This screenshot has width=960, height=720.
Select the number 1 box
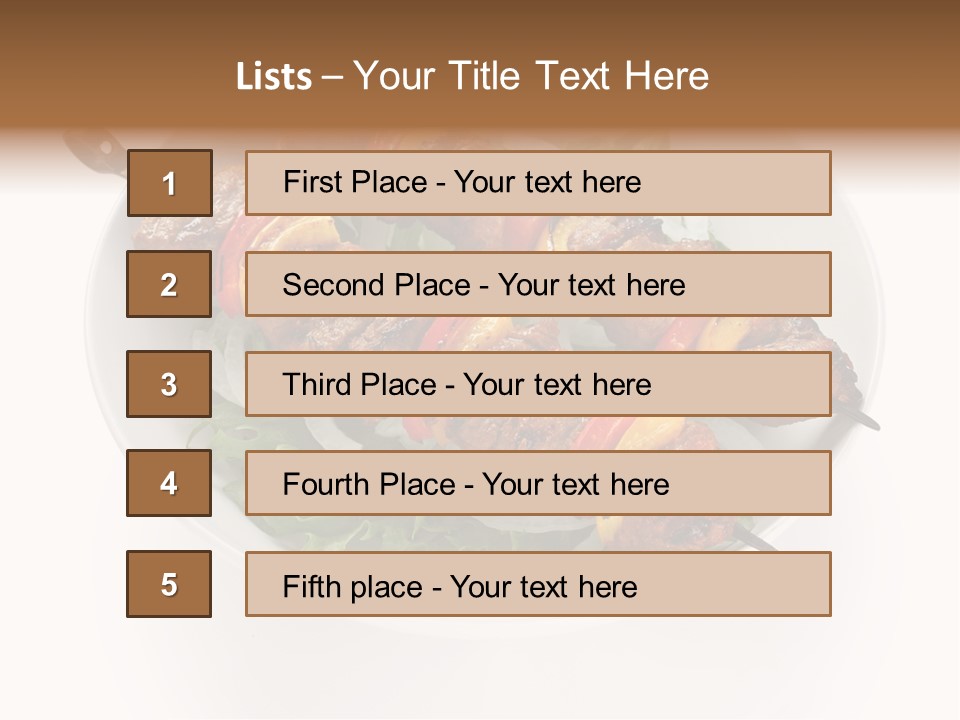169,183
